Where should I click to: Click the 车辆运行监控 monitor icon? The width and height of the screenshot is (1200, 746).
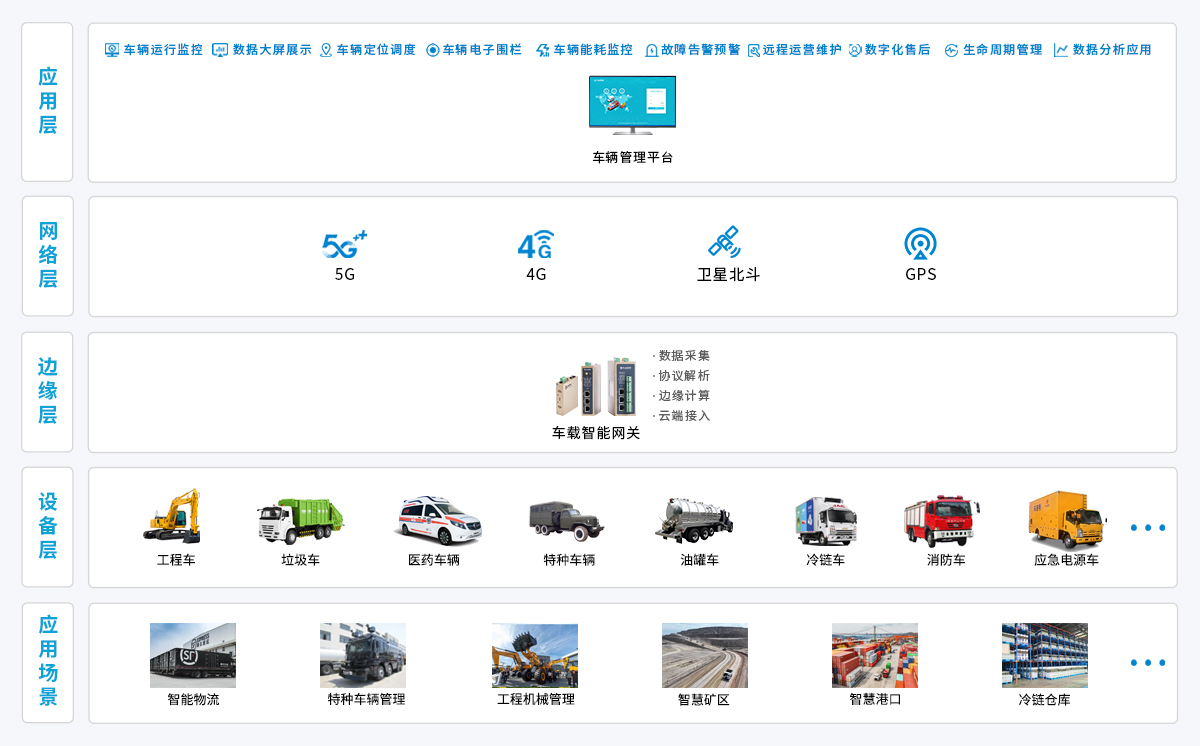coord(112,50)
